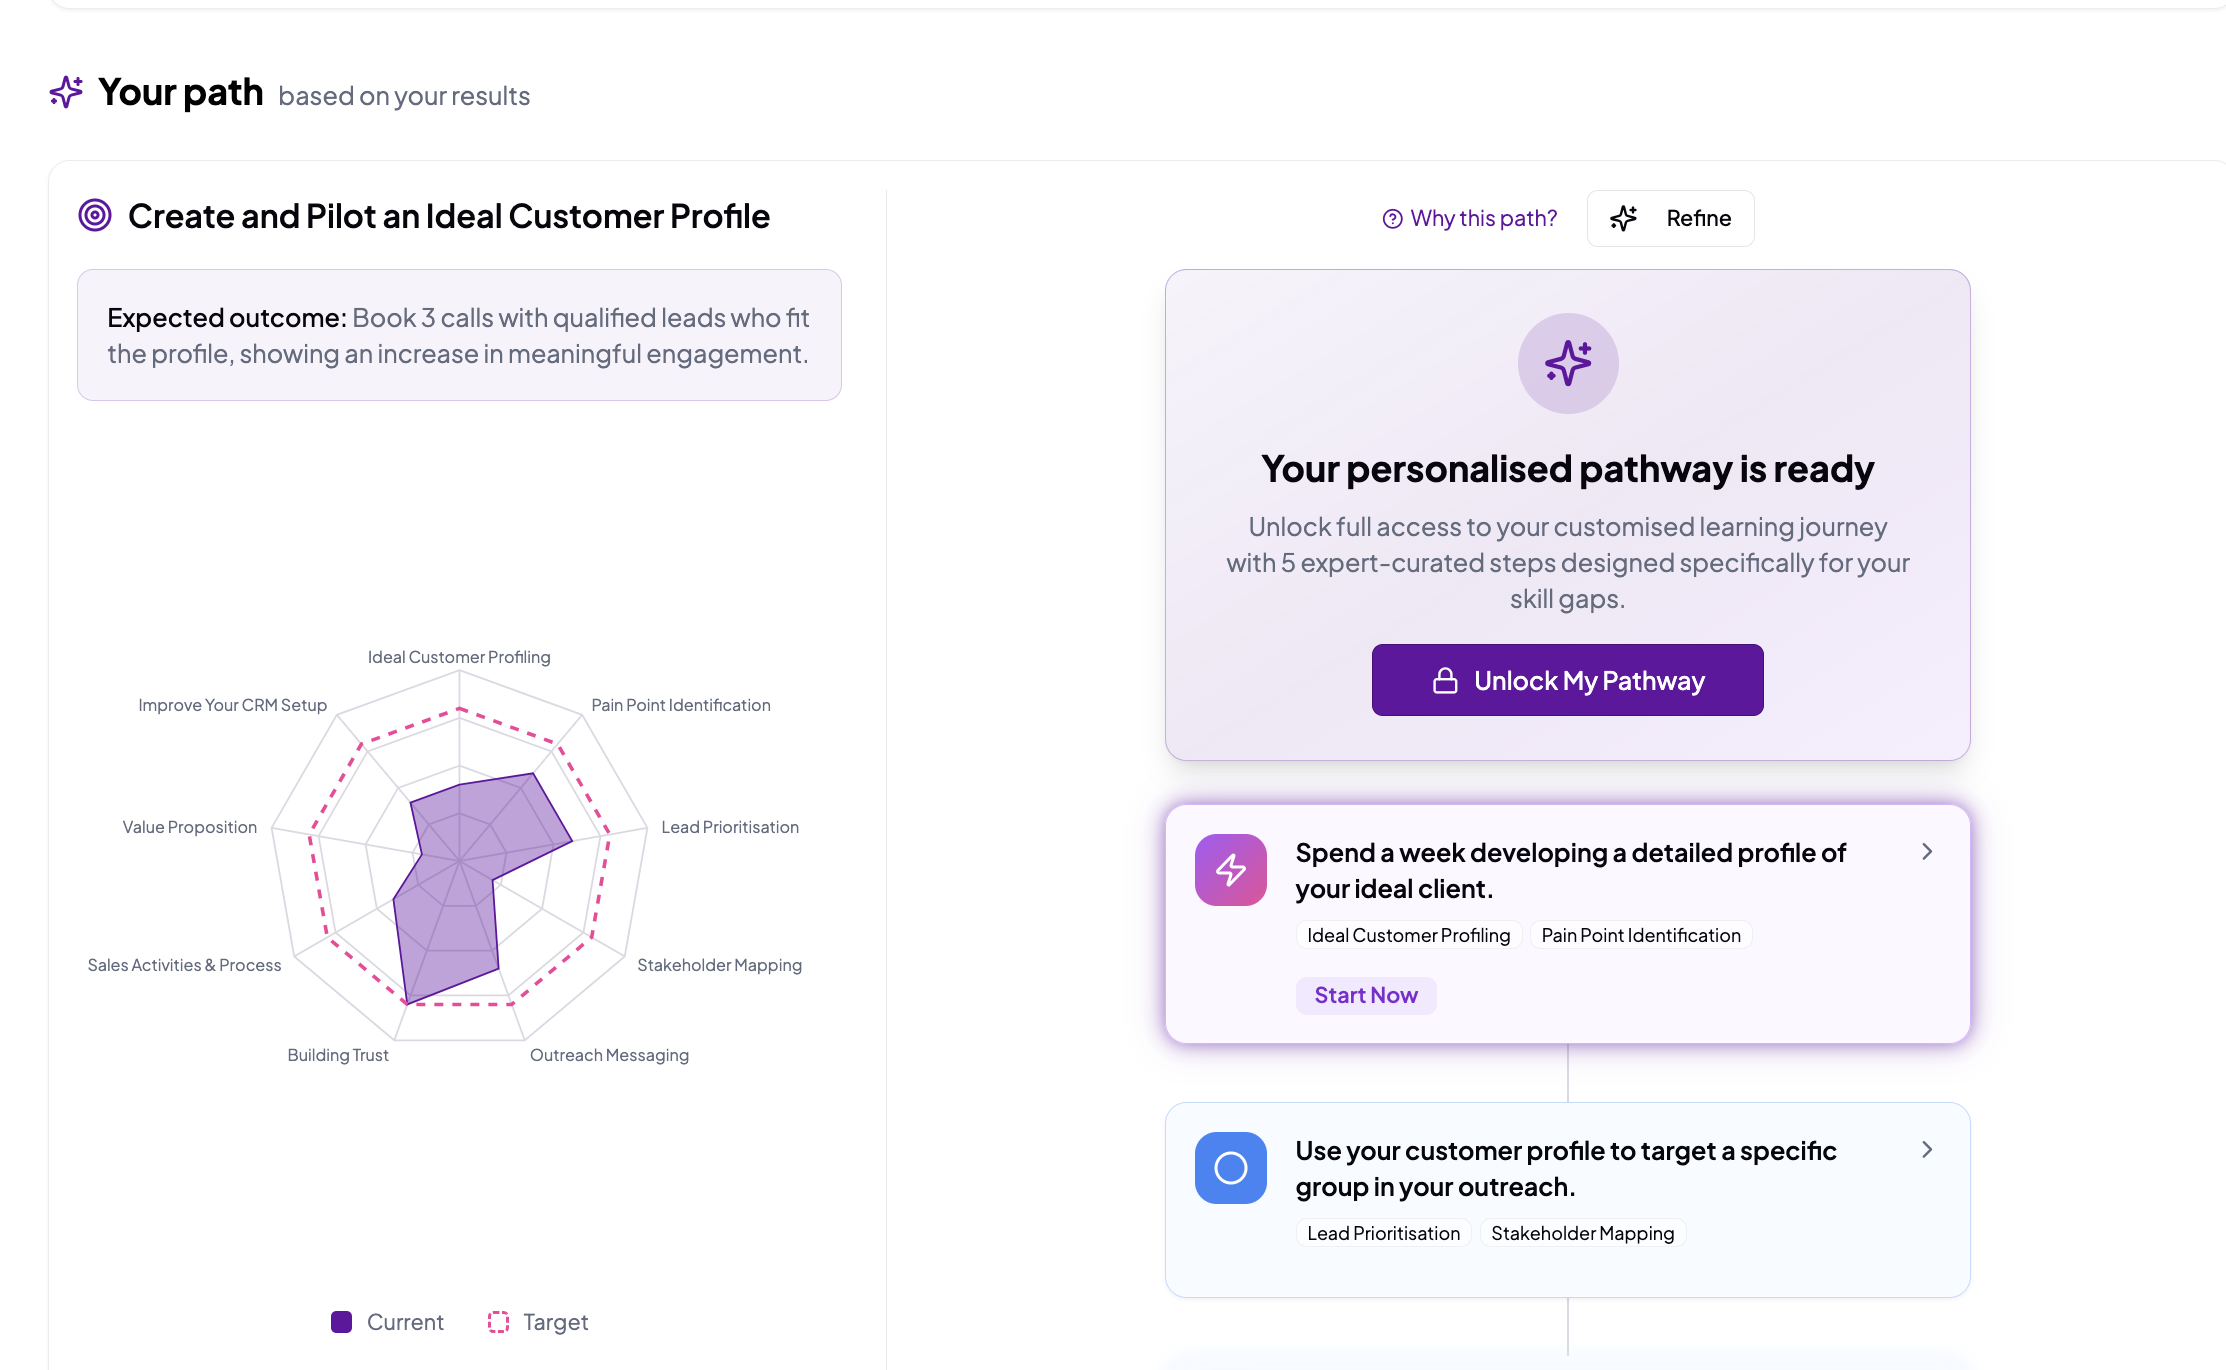This screenshot has height=1370, width=2226.
Task: Expand the "Use your customer profile" step card
Action: pyautogui.click(x=1927, y=1149)
